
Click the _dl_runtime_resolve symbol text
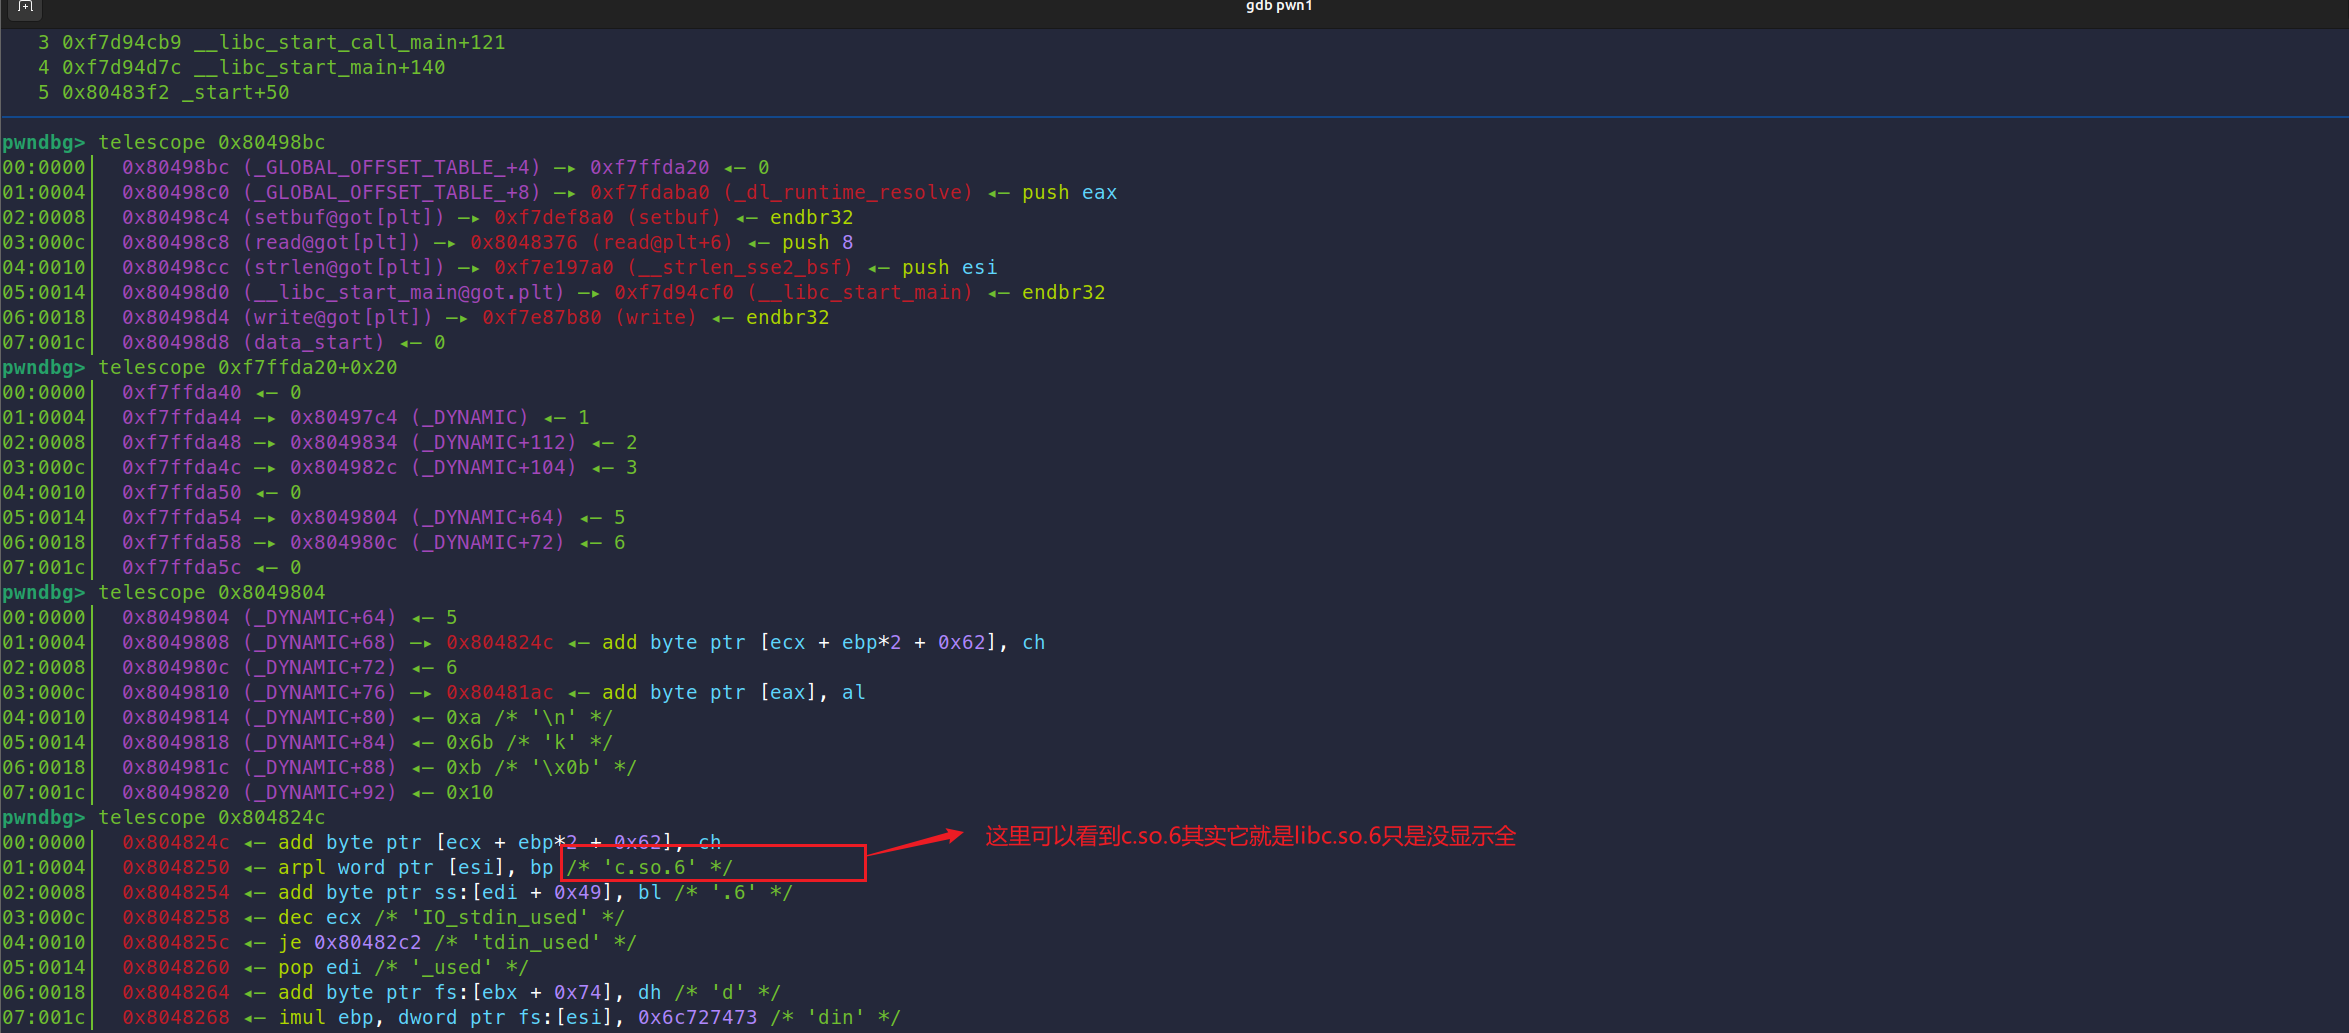tap(848, 192)
